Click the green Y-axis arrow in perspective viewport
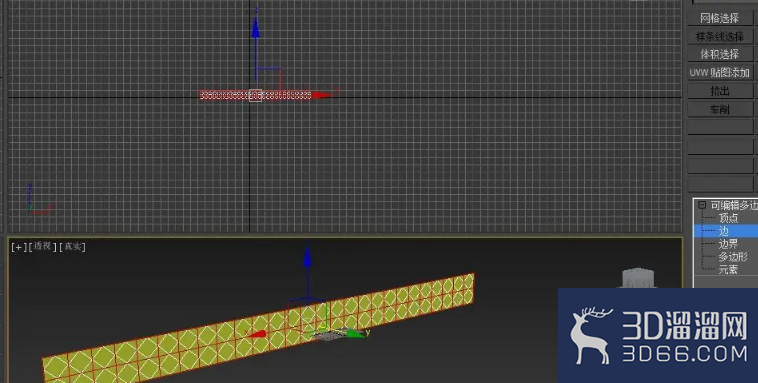758x383 pixels. click(356, 333)
